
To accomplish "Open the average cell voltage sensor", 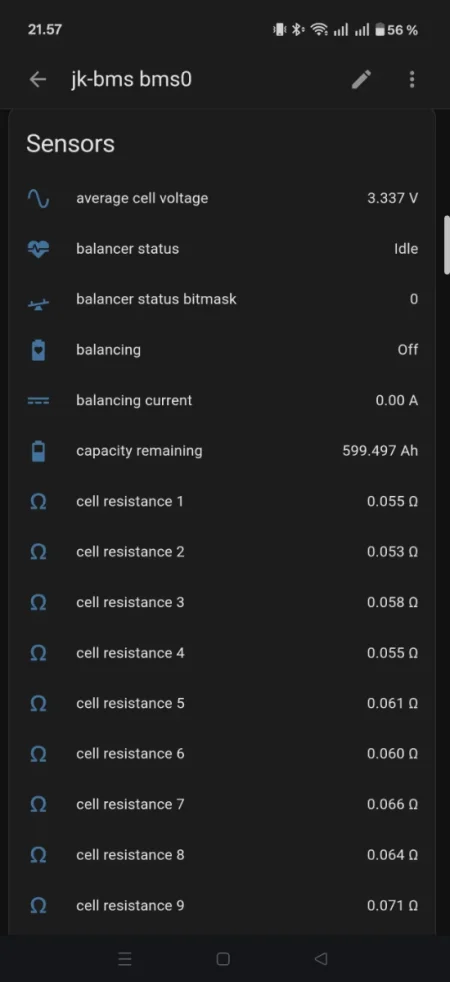I will coord(222,199).
